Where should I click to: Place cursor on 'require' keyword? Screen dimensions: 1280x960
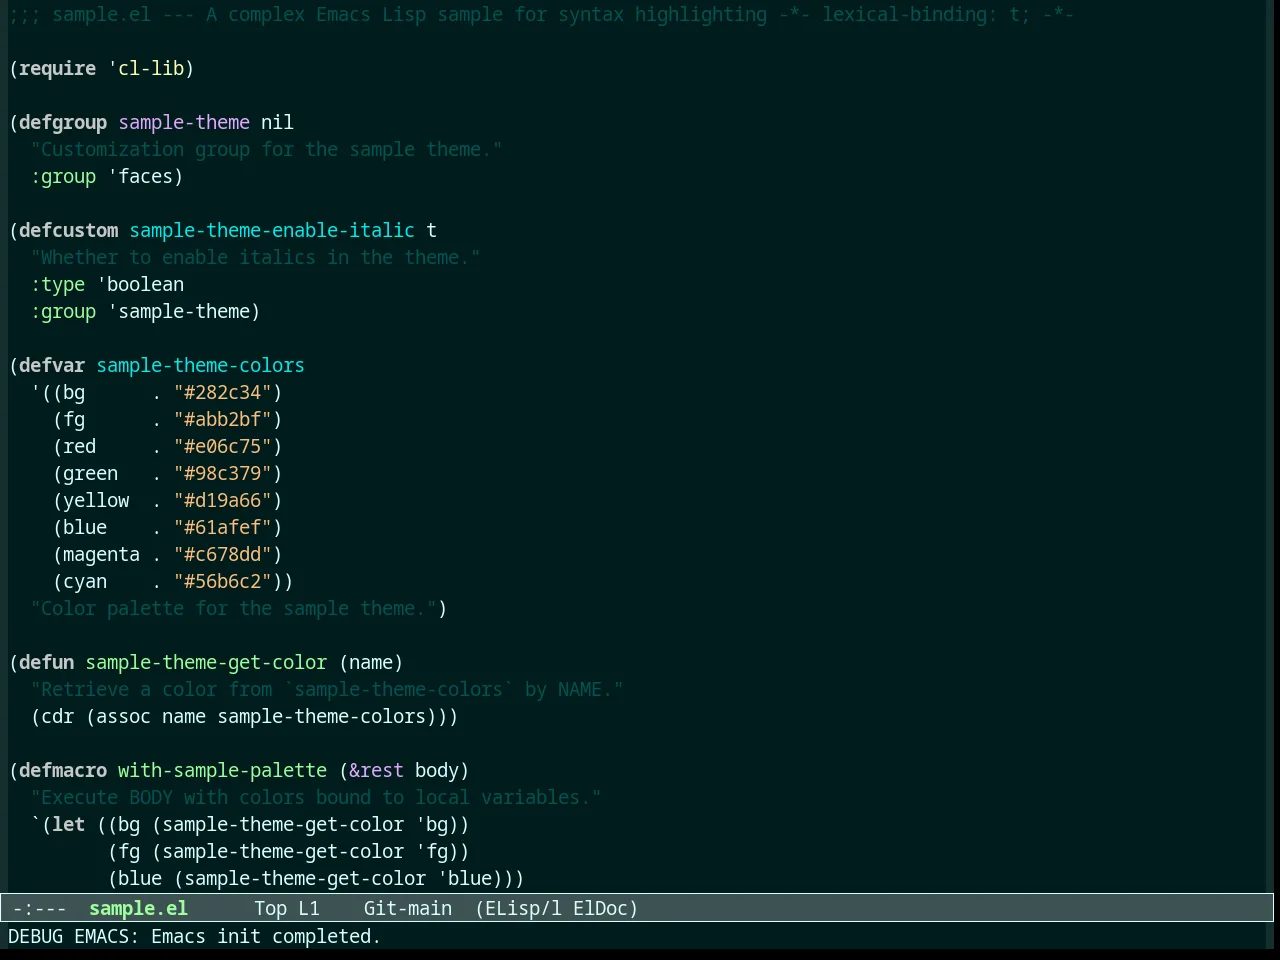tap(57, 68)
